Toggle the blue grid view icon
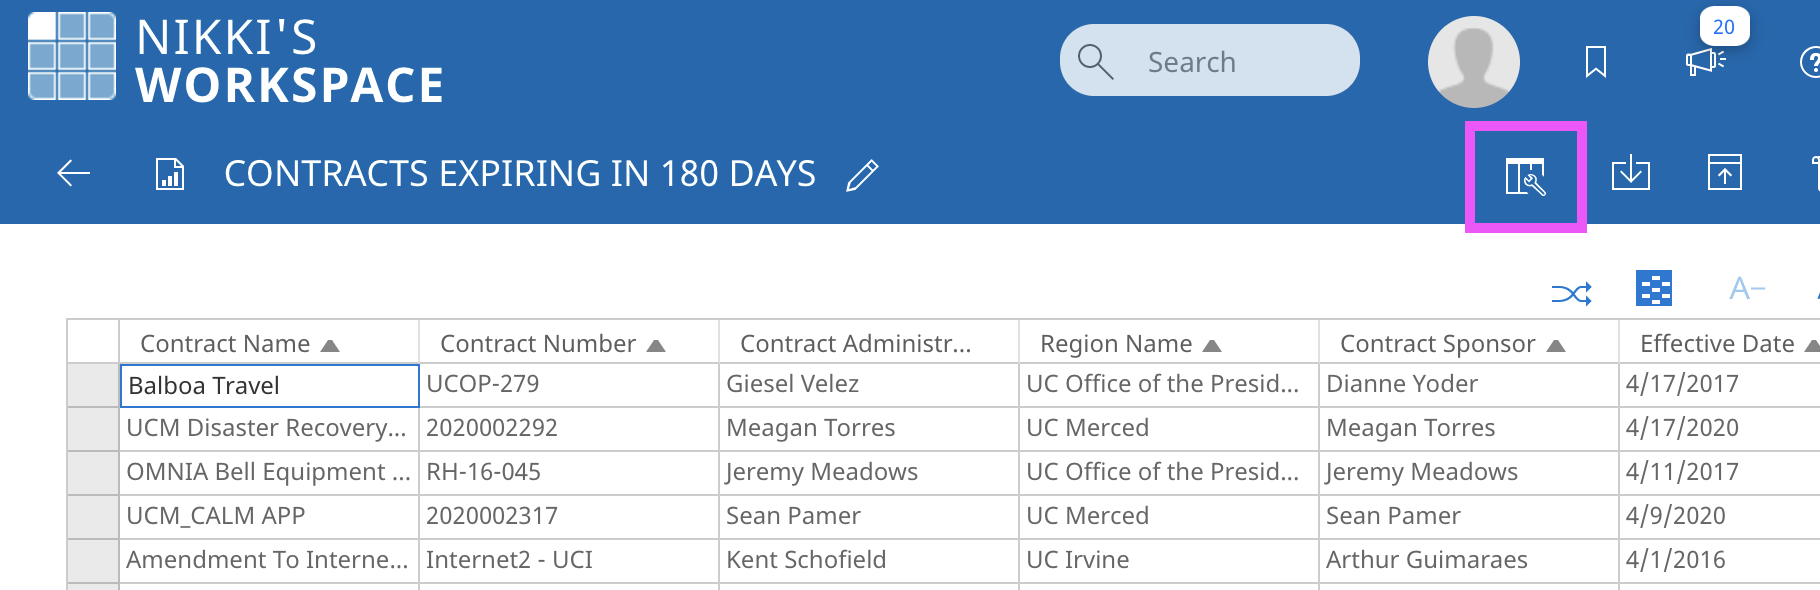 (x=1654, y=289)
